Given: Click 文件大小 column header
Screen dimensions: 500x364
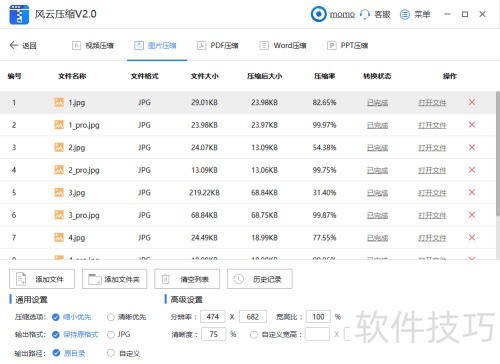Looking at the screenshot, I should [205, 76].
